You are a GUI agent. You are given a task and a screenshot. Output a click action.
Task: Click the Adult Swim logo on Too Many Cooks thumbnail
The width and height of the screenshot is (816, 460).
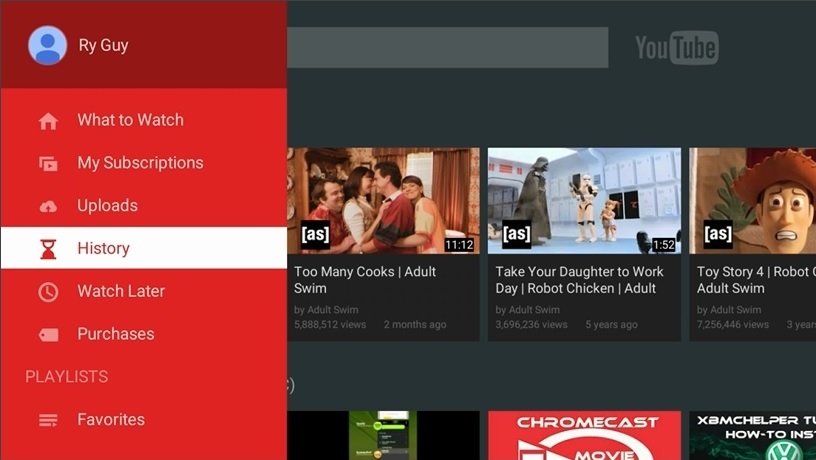[315, 234]
